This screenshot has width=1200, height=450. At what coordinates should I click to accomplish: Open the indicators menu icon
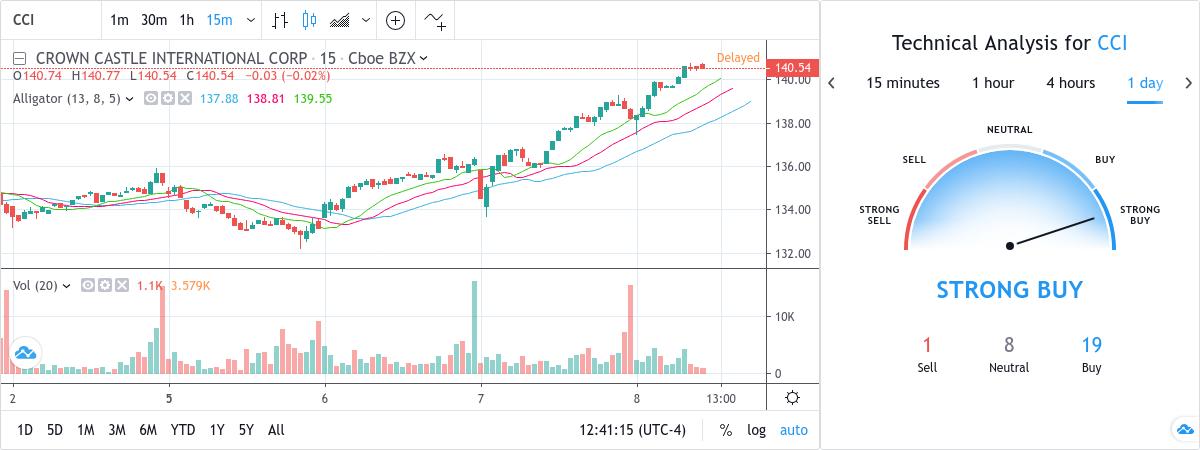435,20
